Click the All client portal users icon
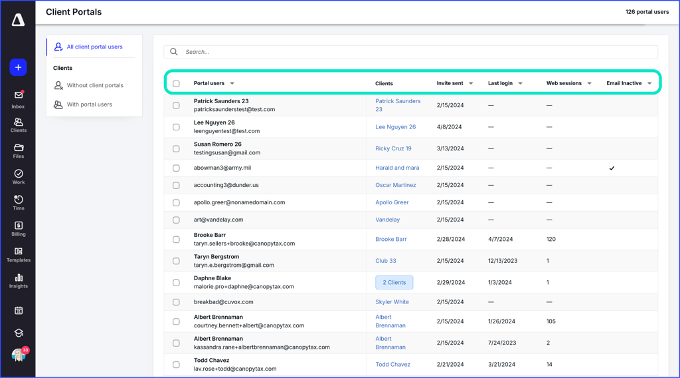 click(x=58, y=46)
